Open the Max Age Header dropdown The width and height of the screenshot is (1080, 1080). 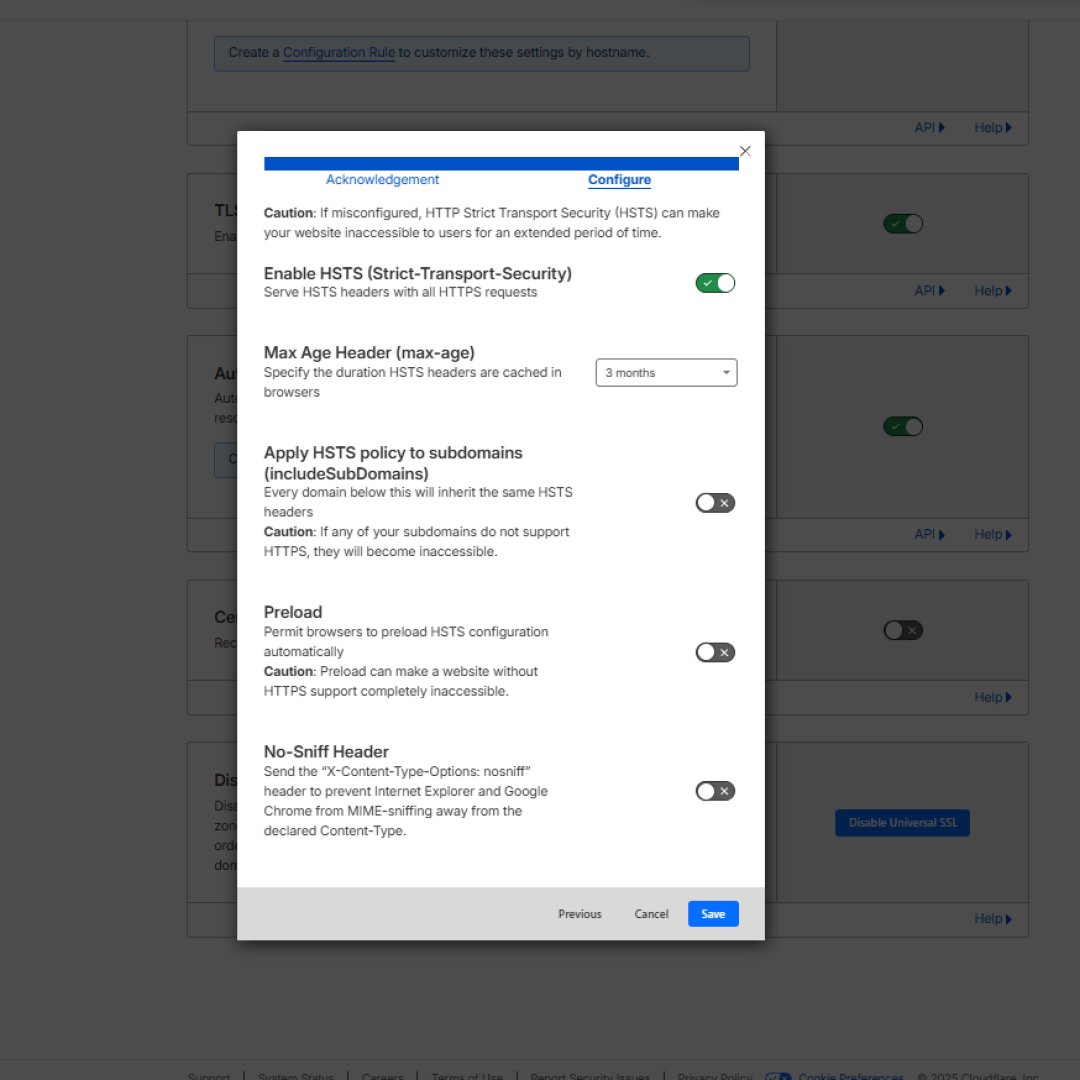(666, 373)
